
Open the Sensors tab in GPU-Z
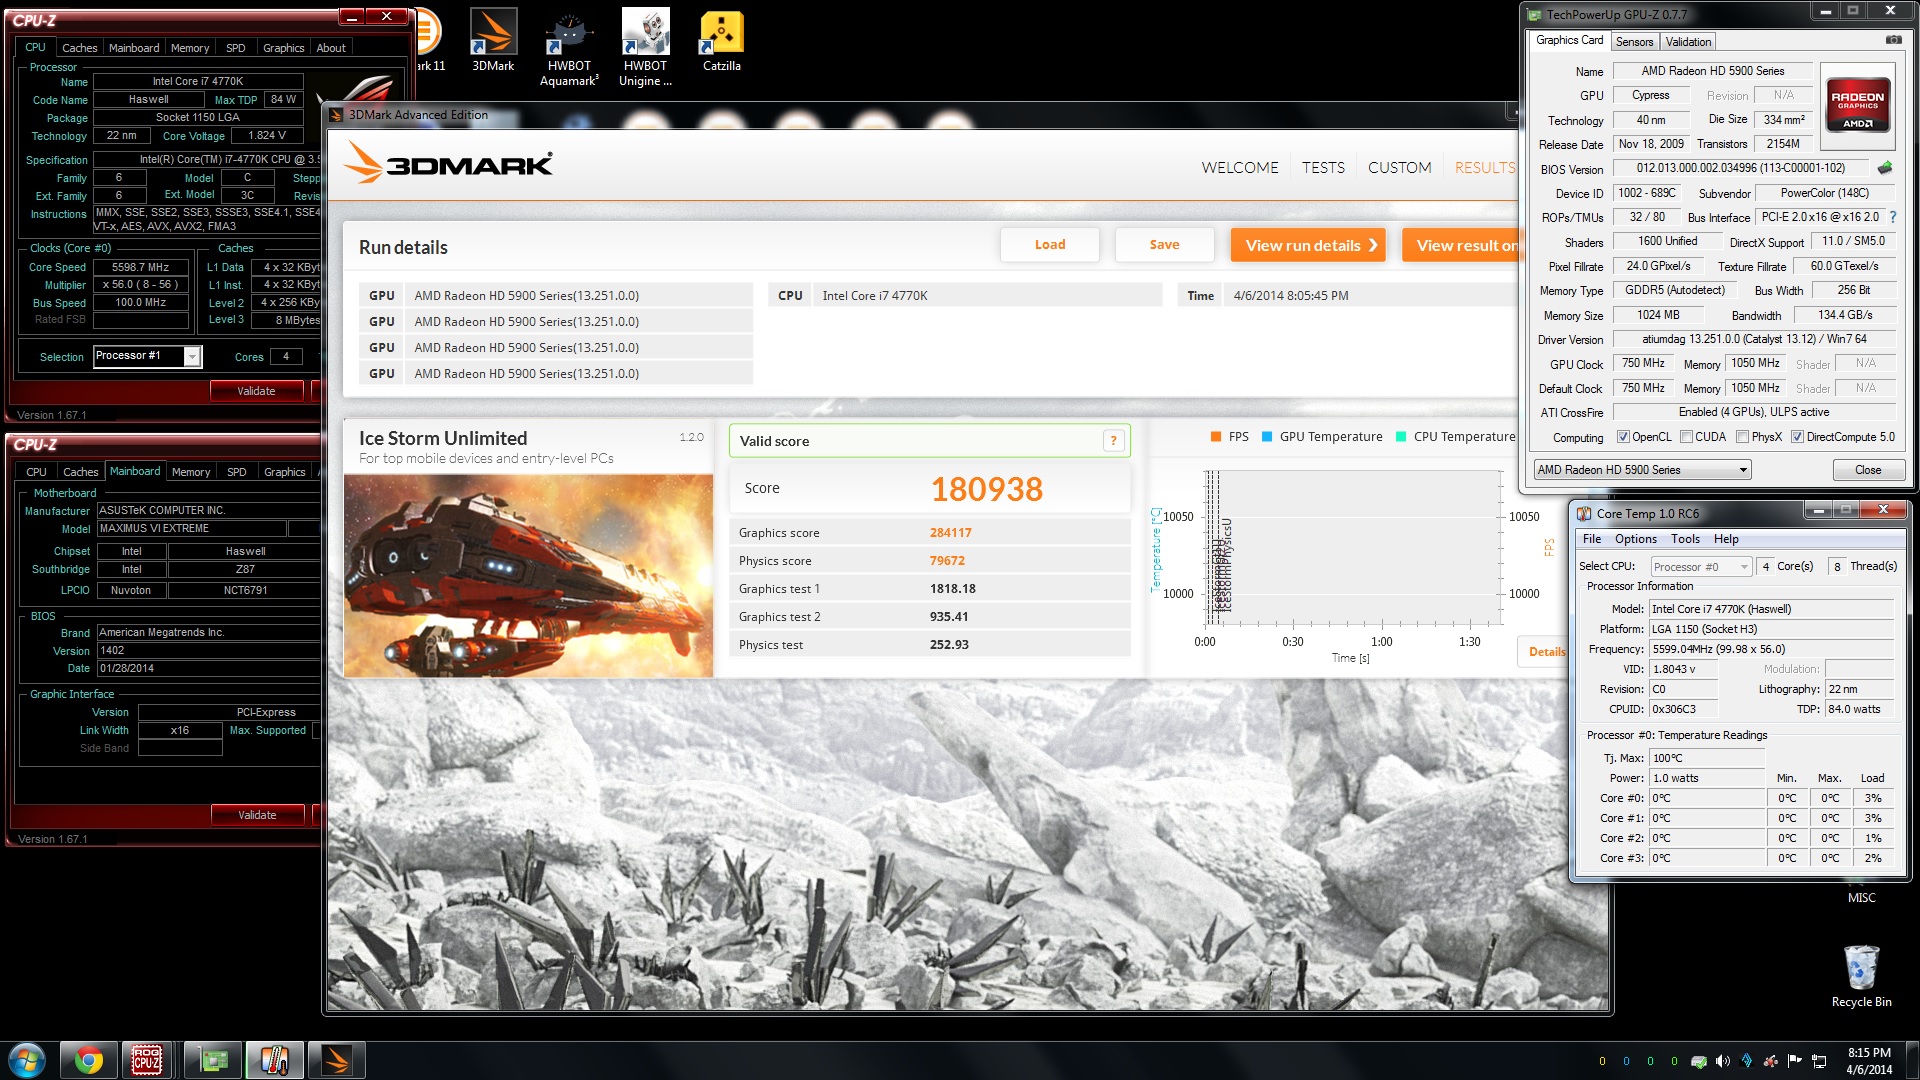pos(1634,41)
